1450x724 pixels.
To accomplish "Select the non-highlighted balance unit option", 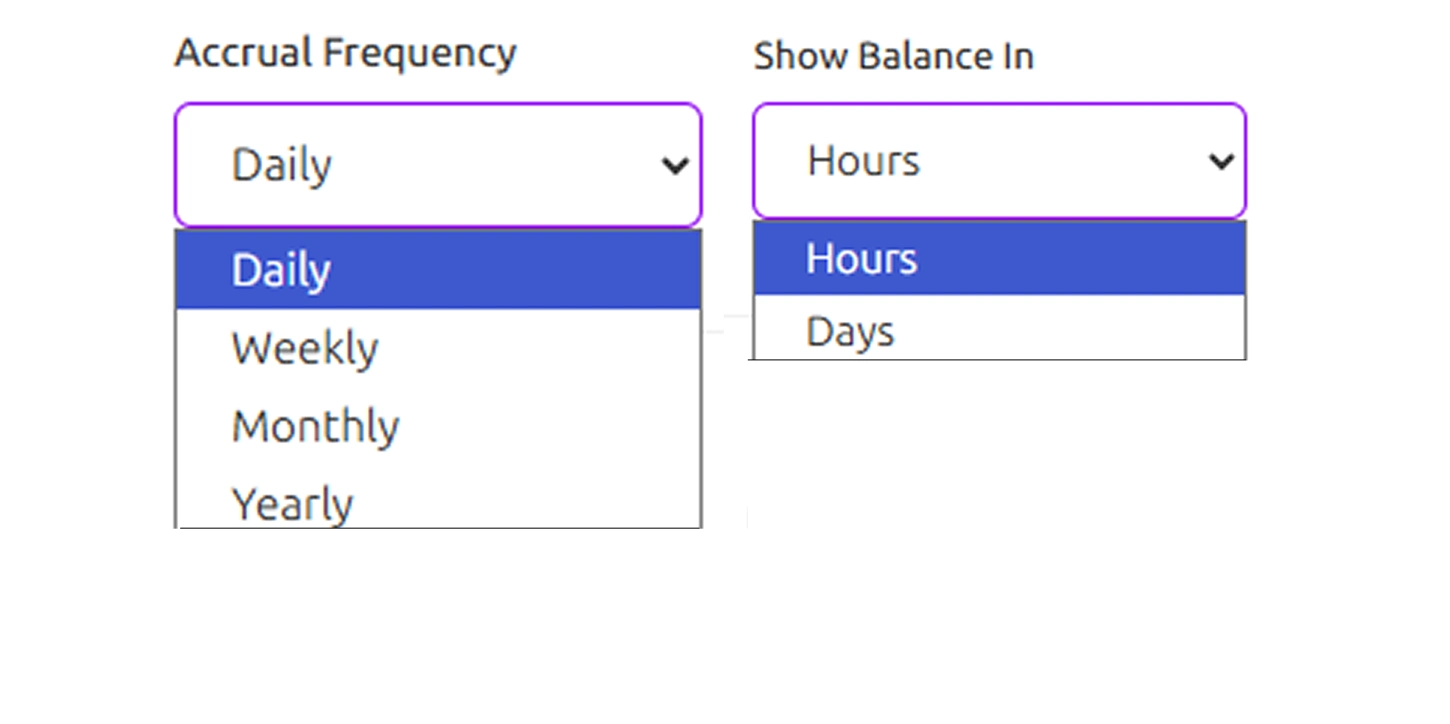I will click(x=998, y=332).
